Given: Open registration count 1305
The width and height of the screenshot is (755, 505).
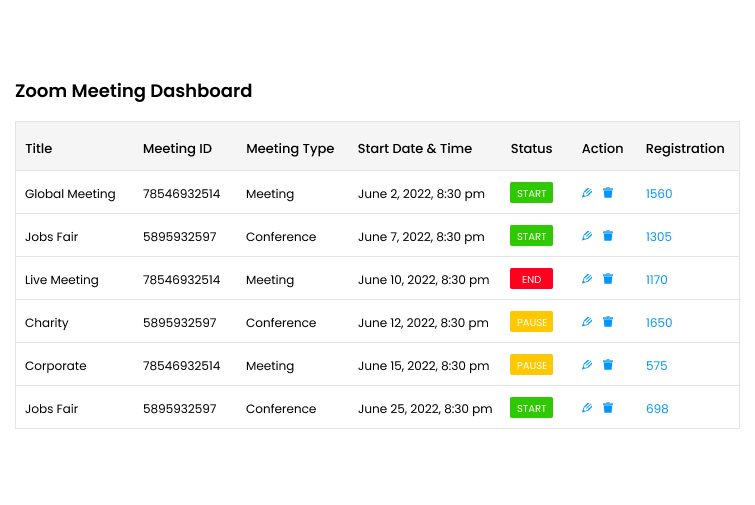Looking at the screenshot, I should pyautogui.click(x=659, y=236).
